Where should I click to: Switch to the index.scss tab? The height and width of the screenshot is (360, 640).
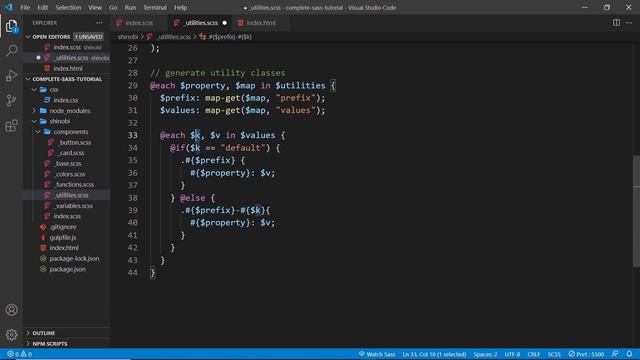click(x=139, y=23)
